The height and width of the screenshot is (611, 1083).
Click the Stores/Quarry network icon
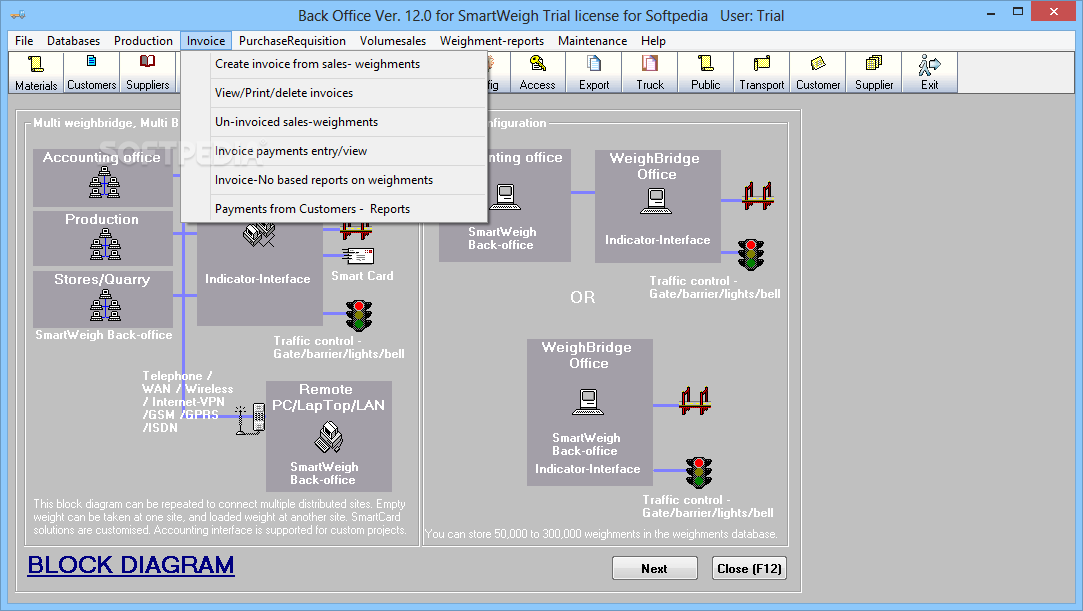(105, 305)
